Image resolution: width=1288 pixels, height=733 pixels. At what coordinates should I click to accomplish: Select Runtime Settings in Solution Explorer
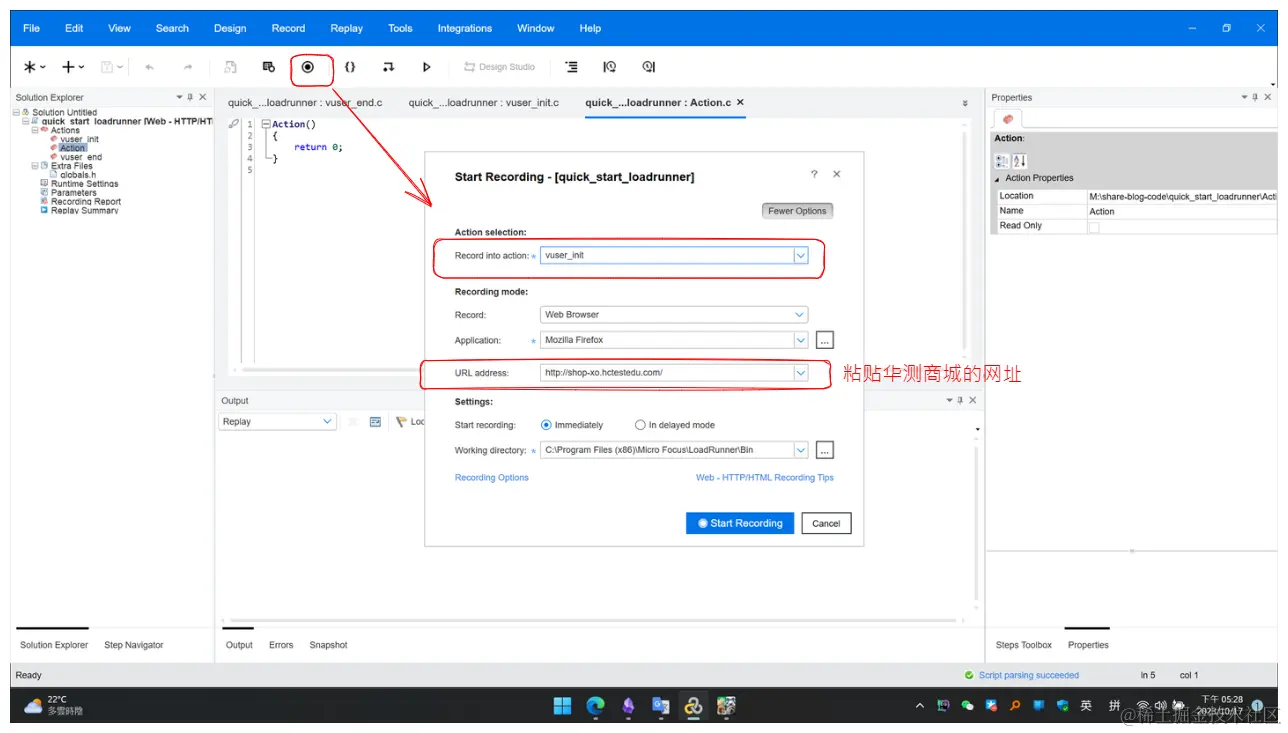(85, 184)
